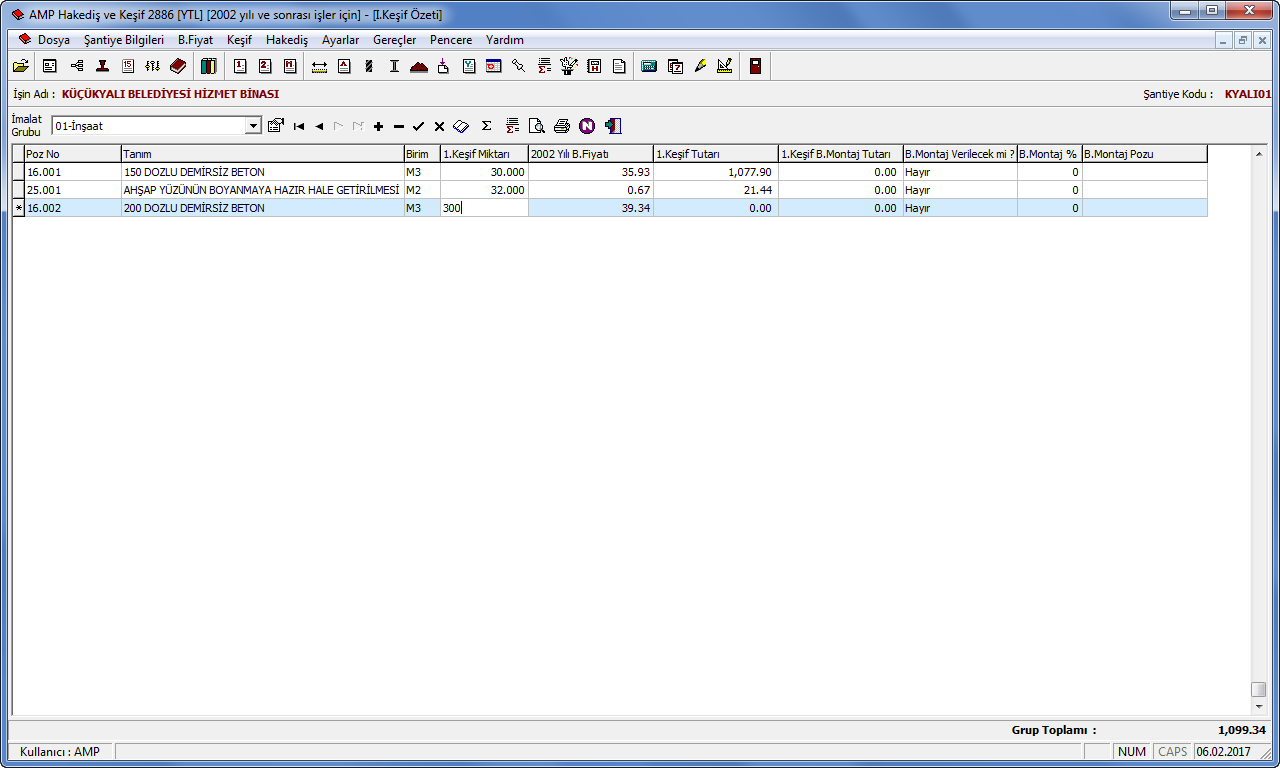
Task: Click the printer icon in record toolbar
Action: click(562, 126)
